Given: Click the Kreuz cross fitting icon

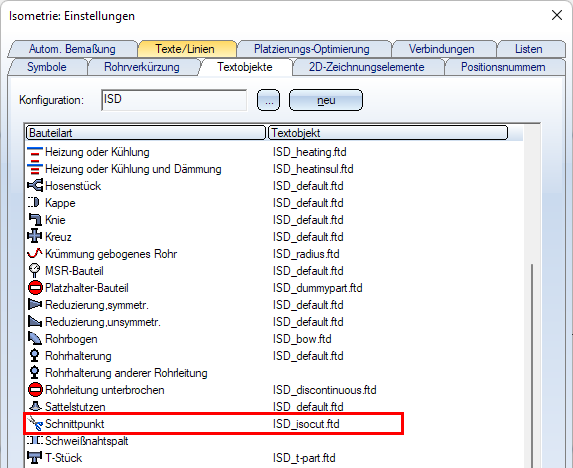Looking at the screenshot, I should click(35, 237).
